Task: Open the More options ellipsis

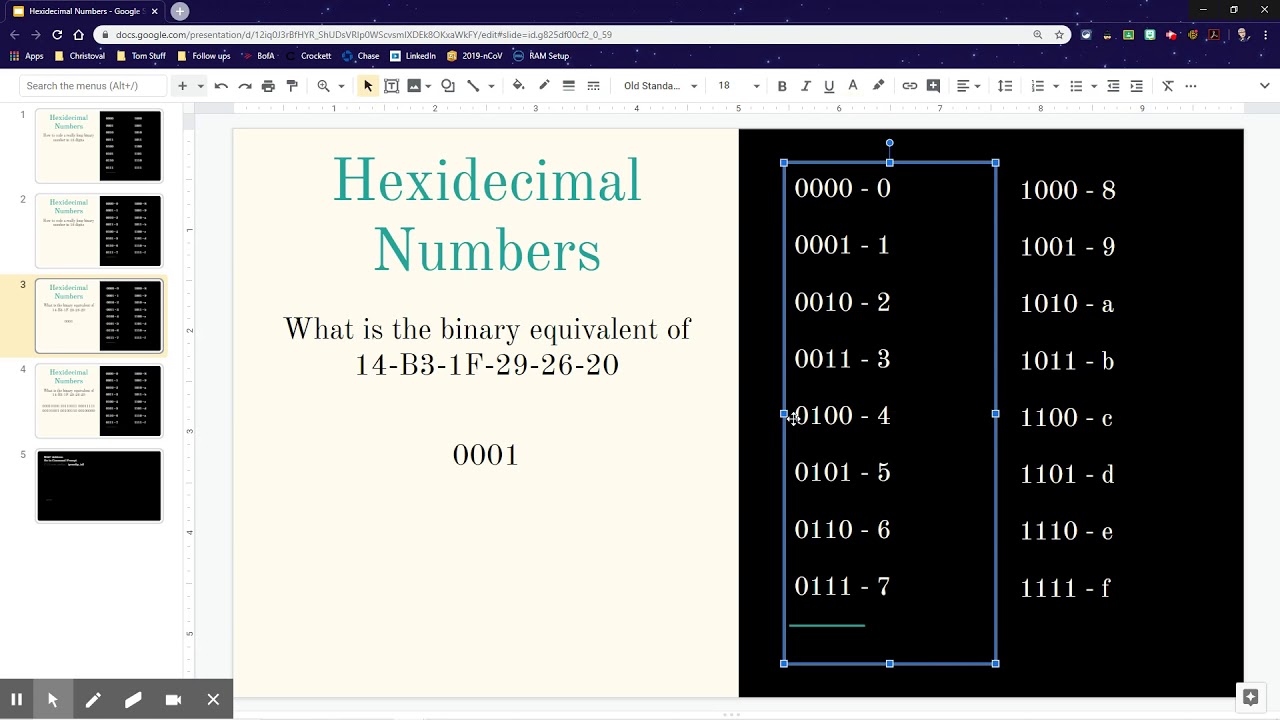Action: coord(1191,86)
